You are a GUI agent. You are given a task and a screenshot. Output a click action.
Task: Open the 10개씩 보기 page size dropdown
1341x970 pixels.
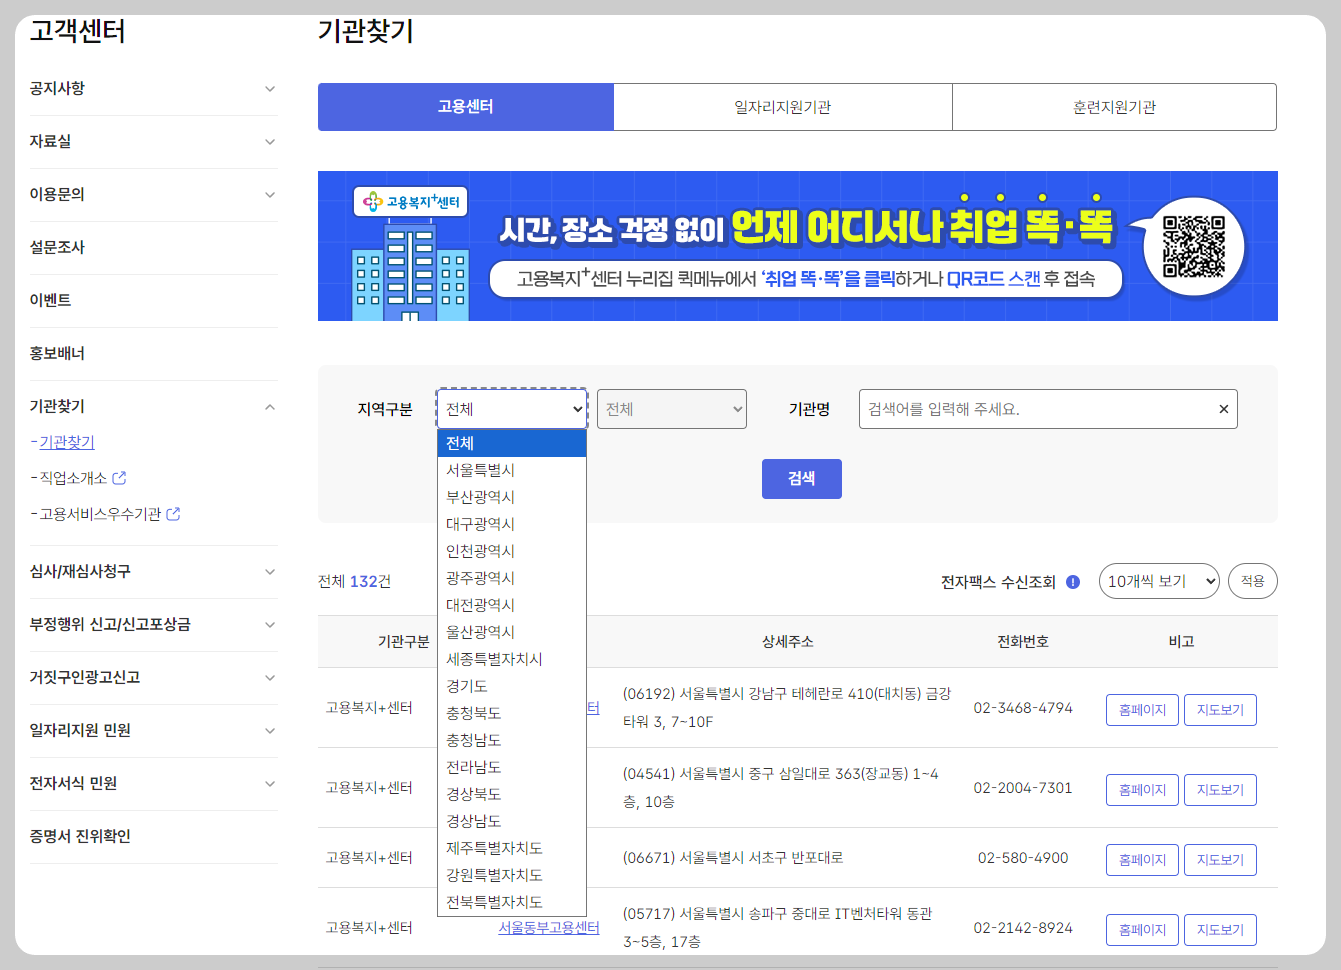1158,581
